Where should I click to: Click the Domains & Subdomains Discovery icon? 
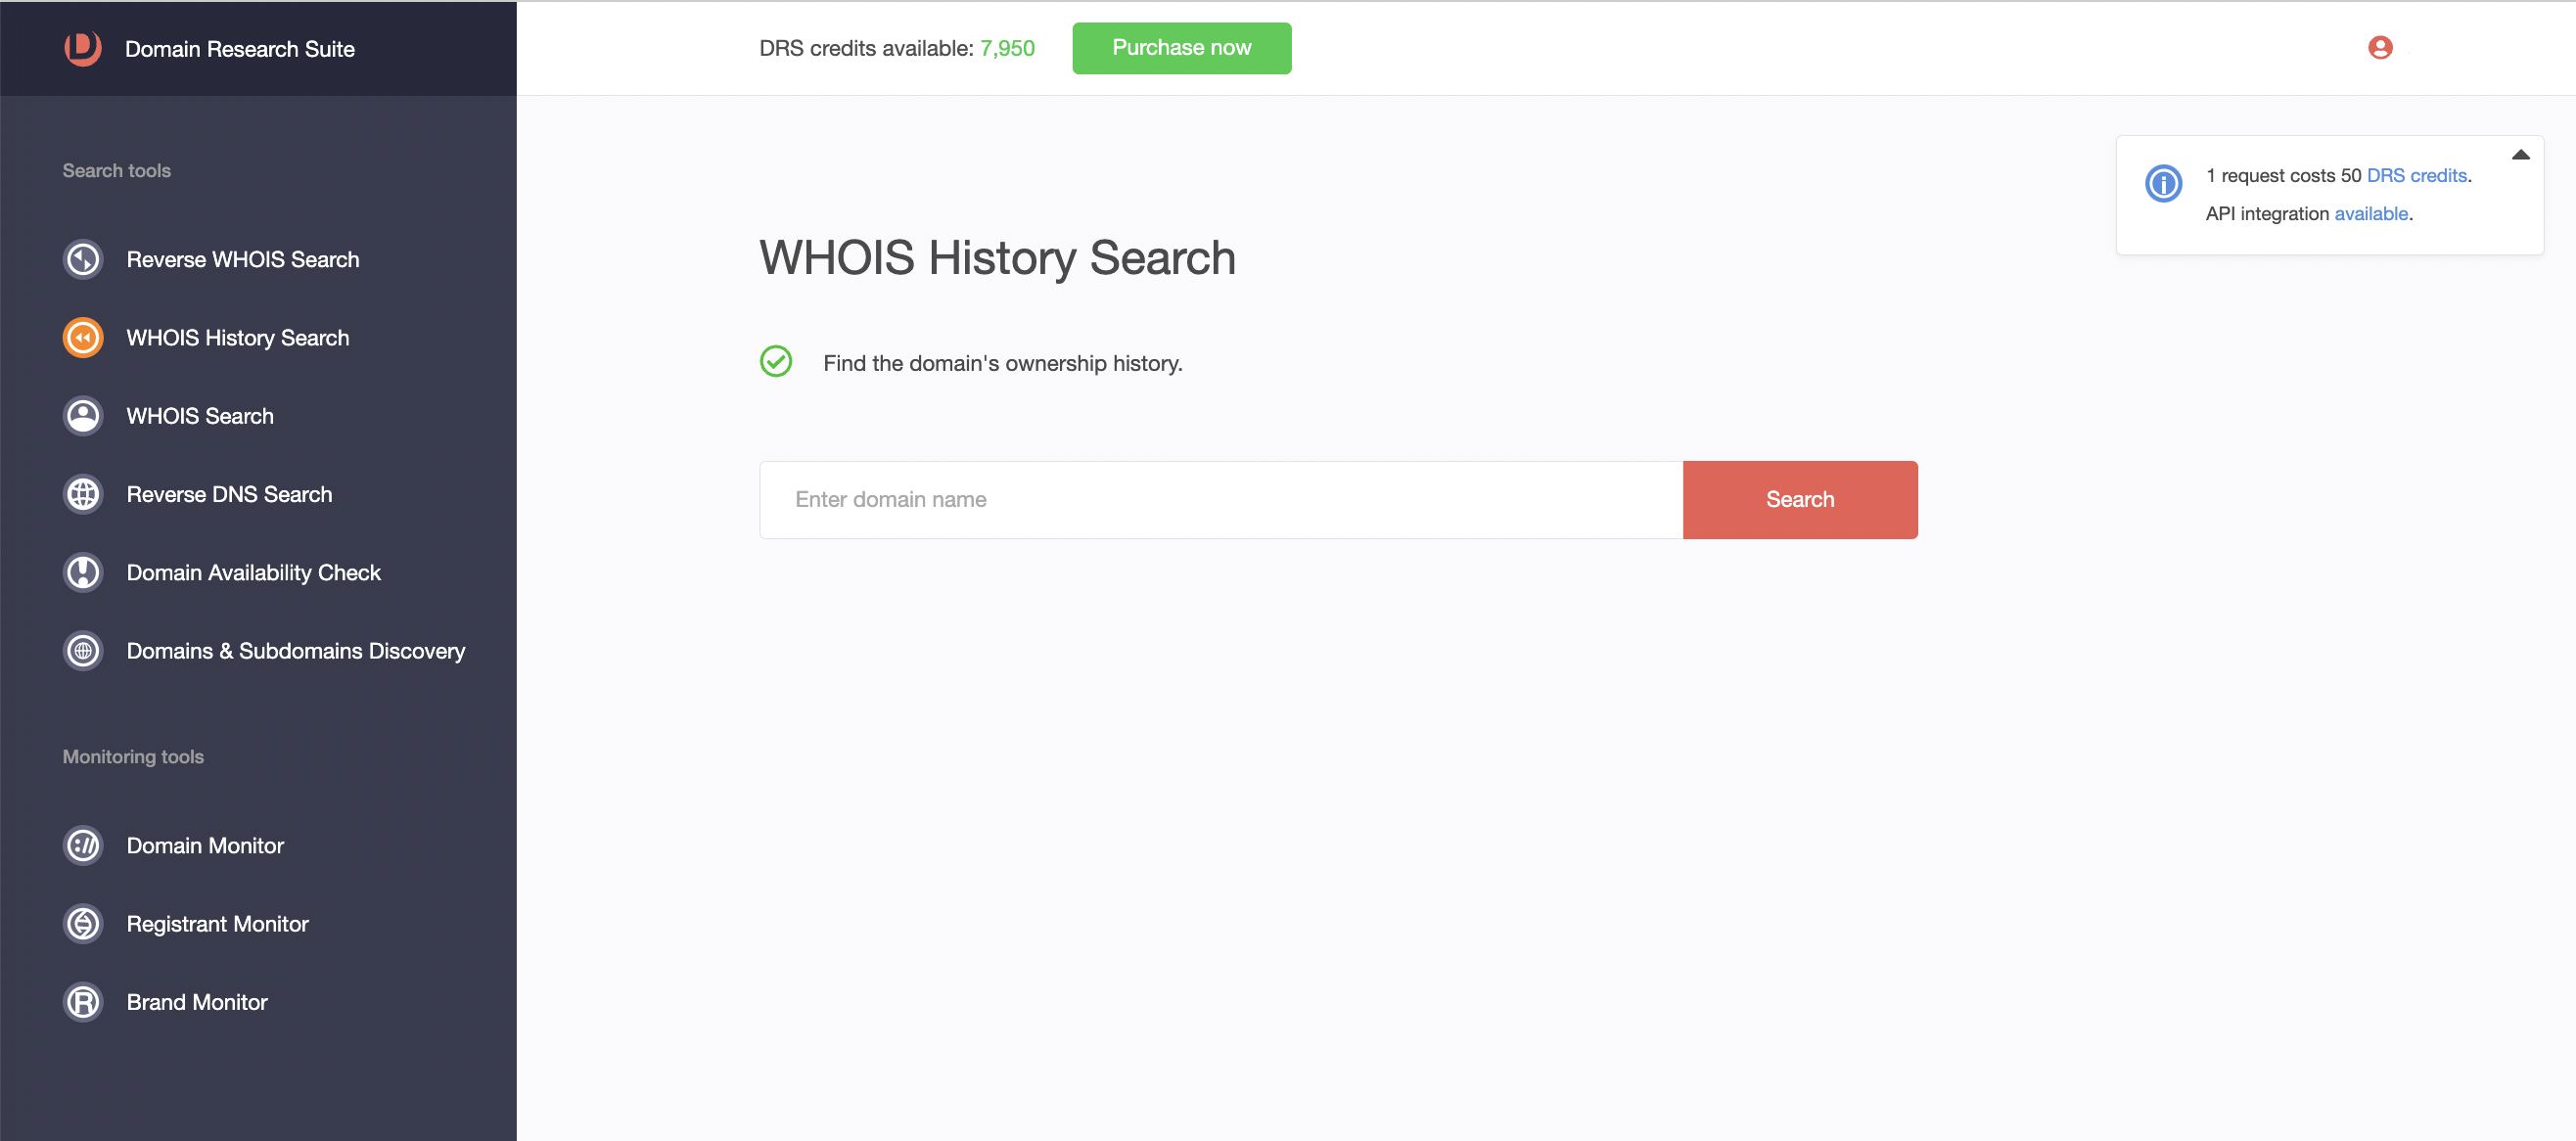point(82,650)
